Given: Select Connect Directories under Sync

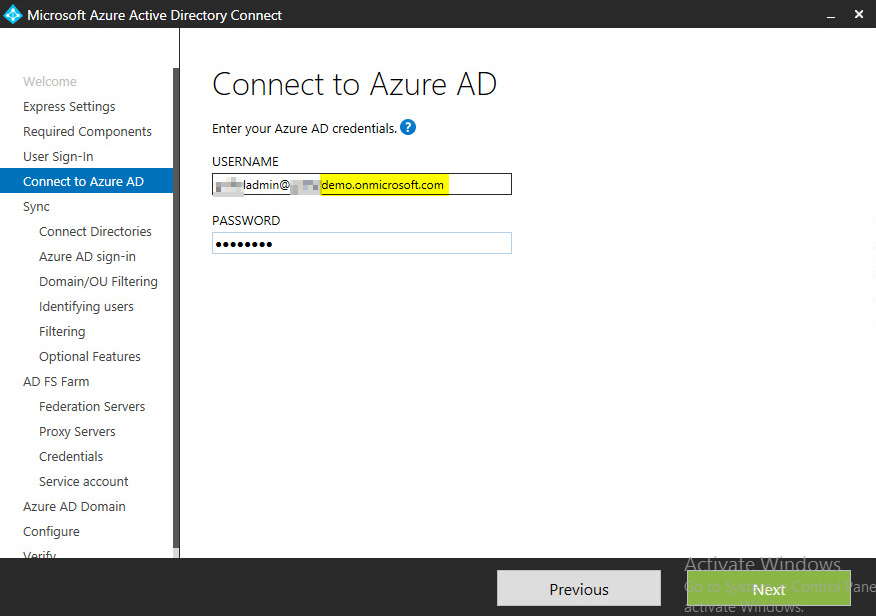Looking at the screenshot, I should point(95,232).
